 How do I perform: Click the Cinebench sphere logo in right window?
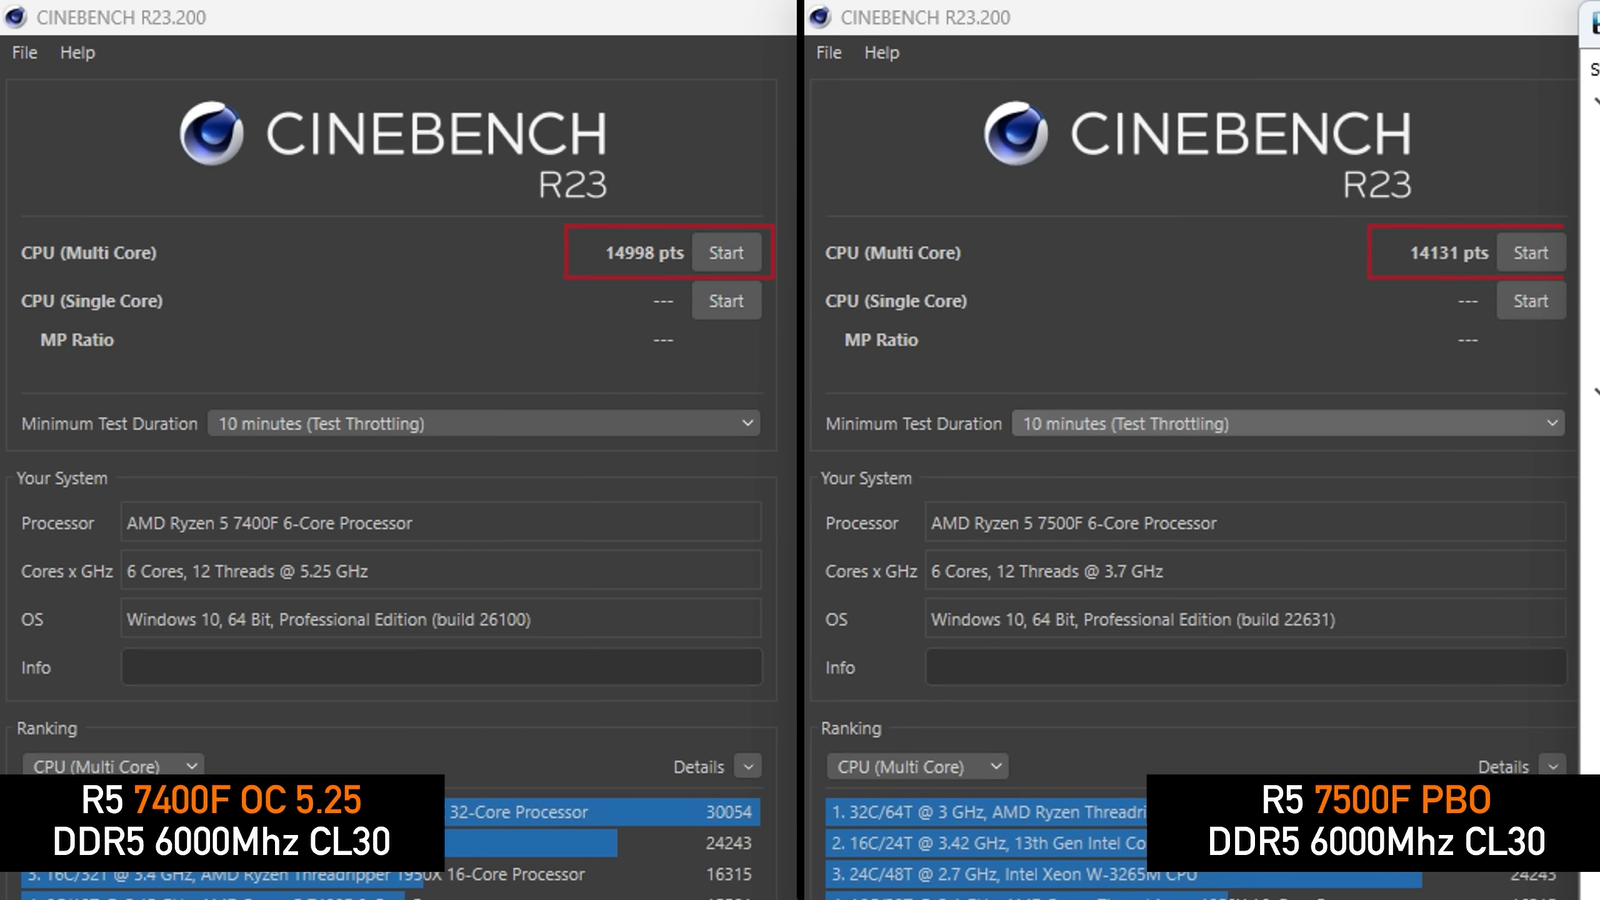click(x=1015, y=133)
